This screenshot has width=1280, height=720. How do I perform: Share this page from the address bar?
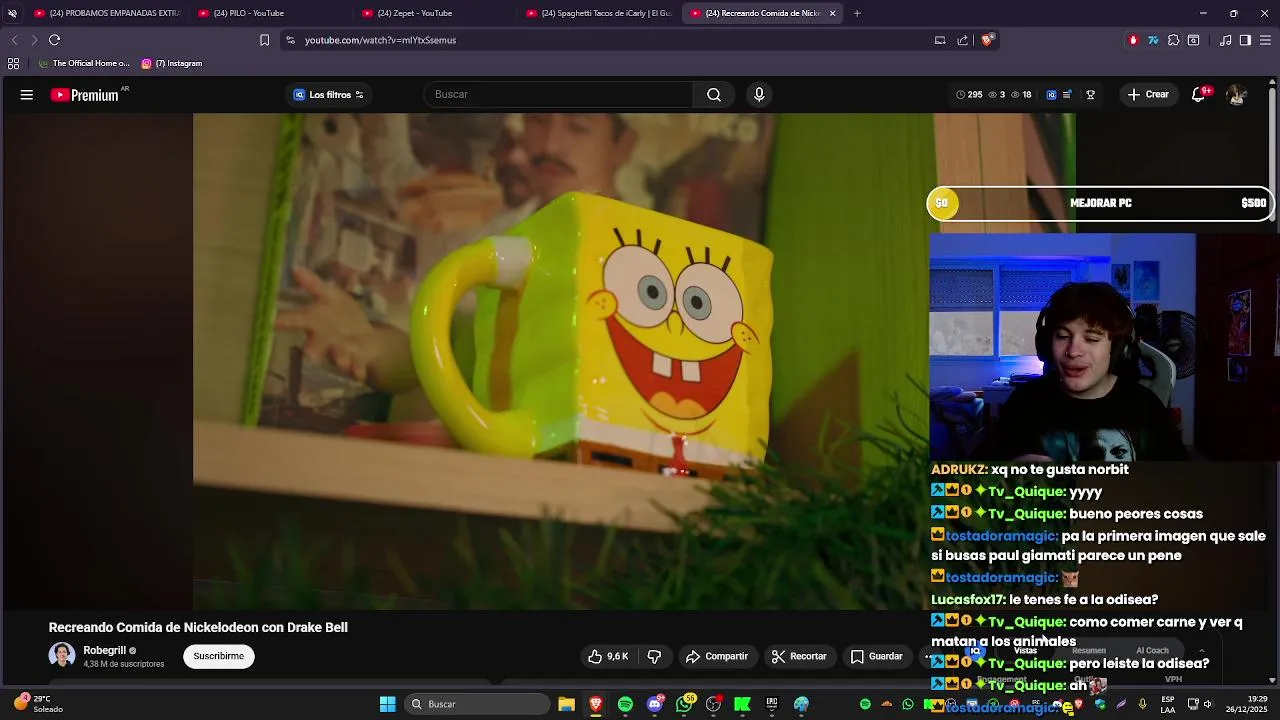(962, 40)
